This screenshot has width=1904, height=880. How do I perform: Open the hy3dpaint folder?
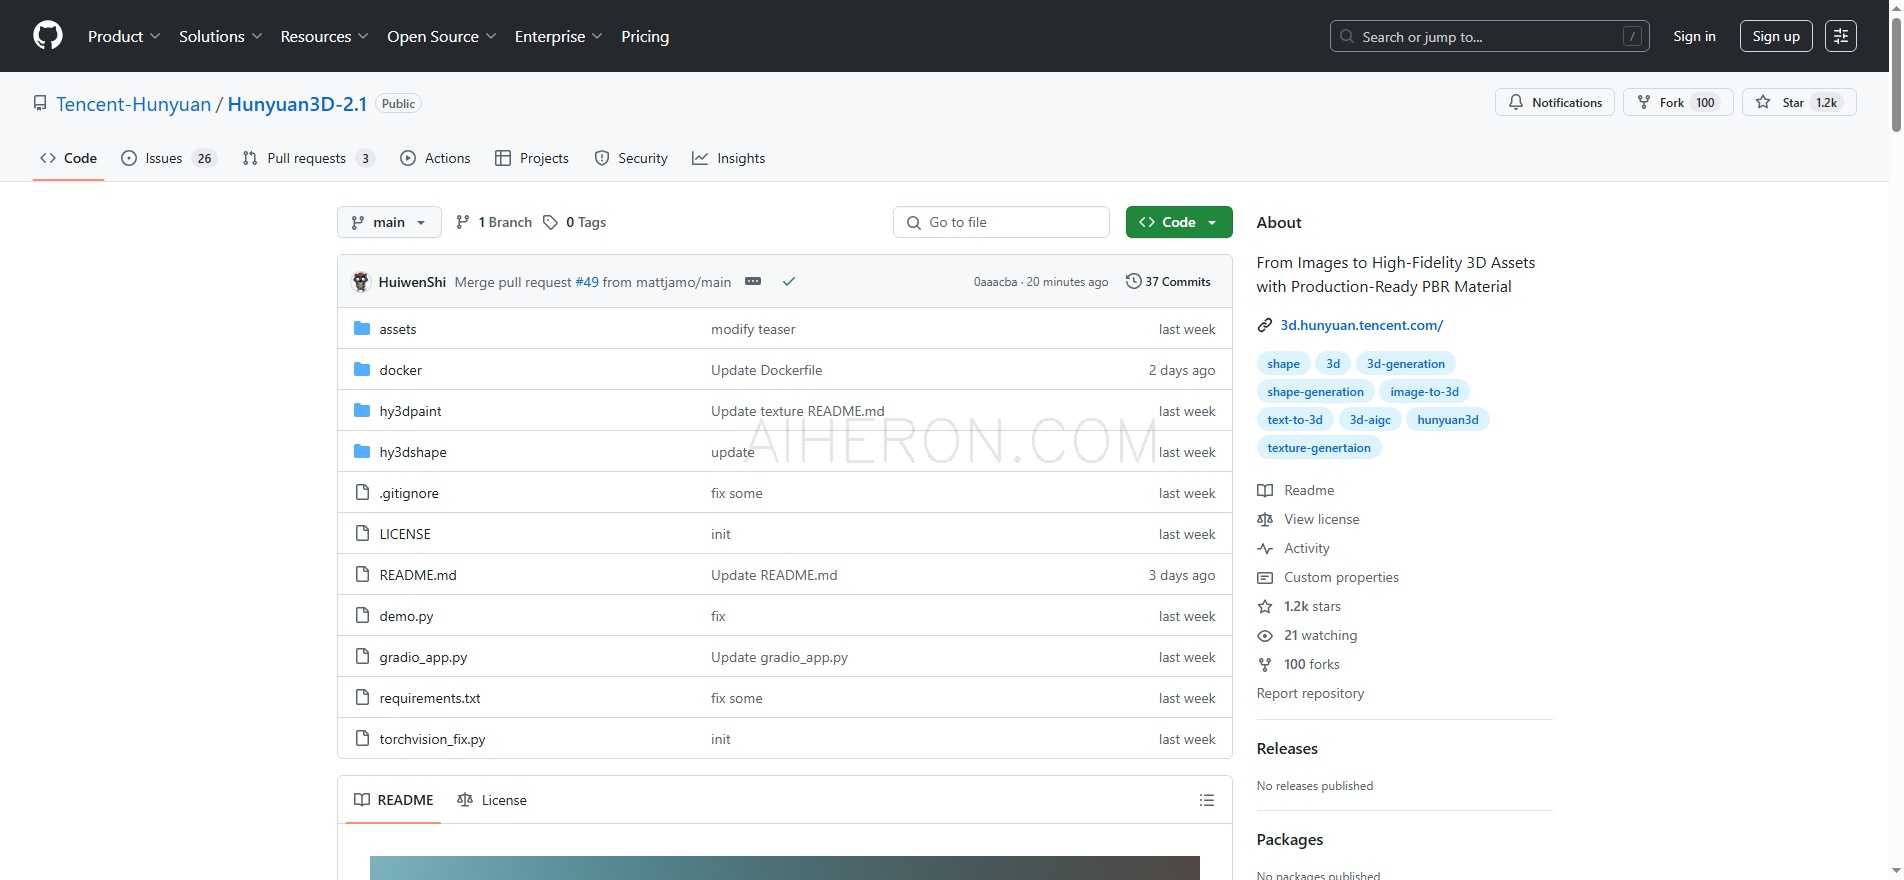pos(410,411)
